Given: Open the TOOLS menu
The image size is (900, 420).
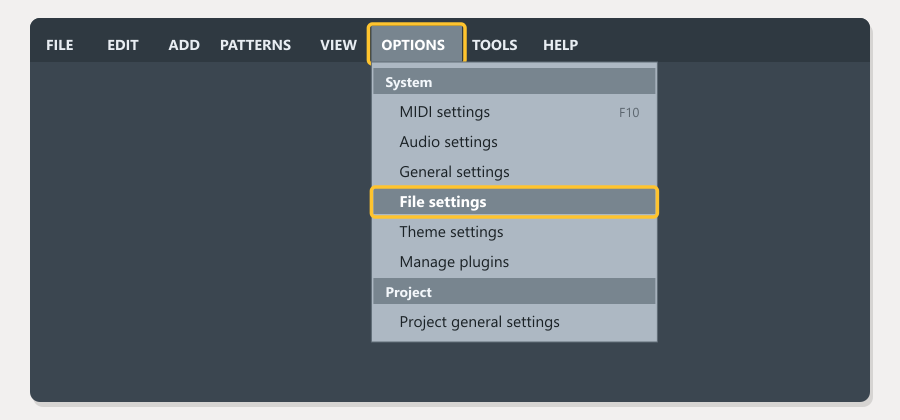Looking at the screenshot, I should pyautogui.click(x=495, y=45).
